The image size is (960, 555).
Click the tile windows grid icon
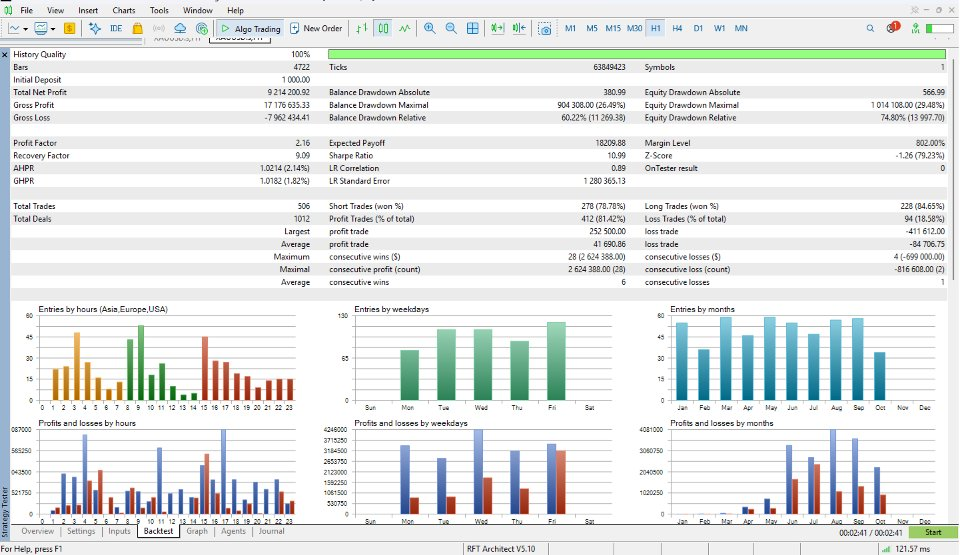click(x=473, y=28)
